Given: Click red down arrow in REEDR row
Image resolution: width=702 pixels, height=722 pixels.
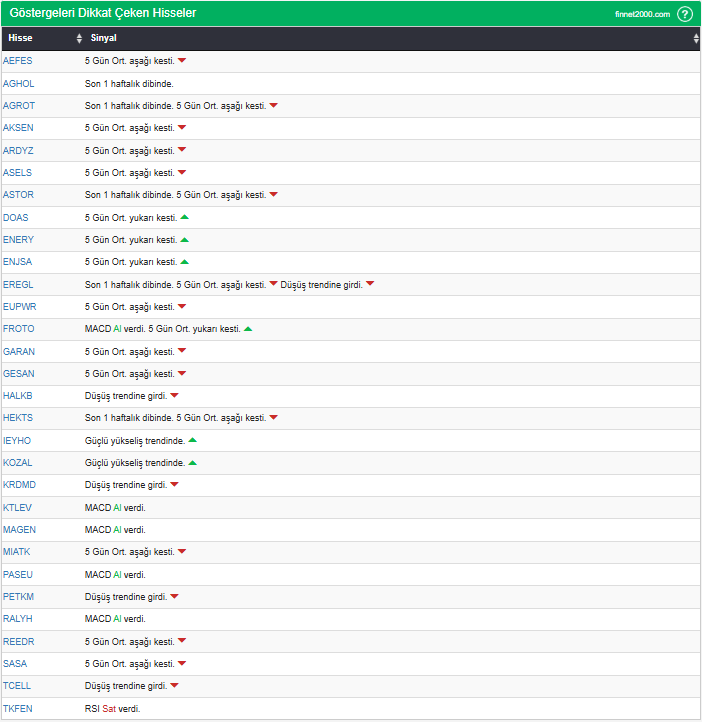Looking at the screenshot, I should pyautogui.click(x=182, y=640).
